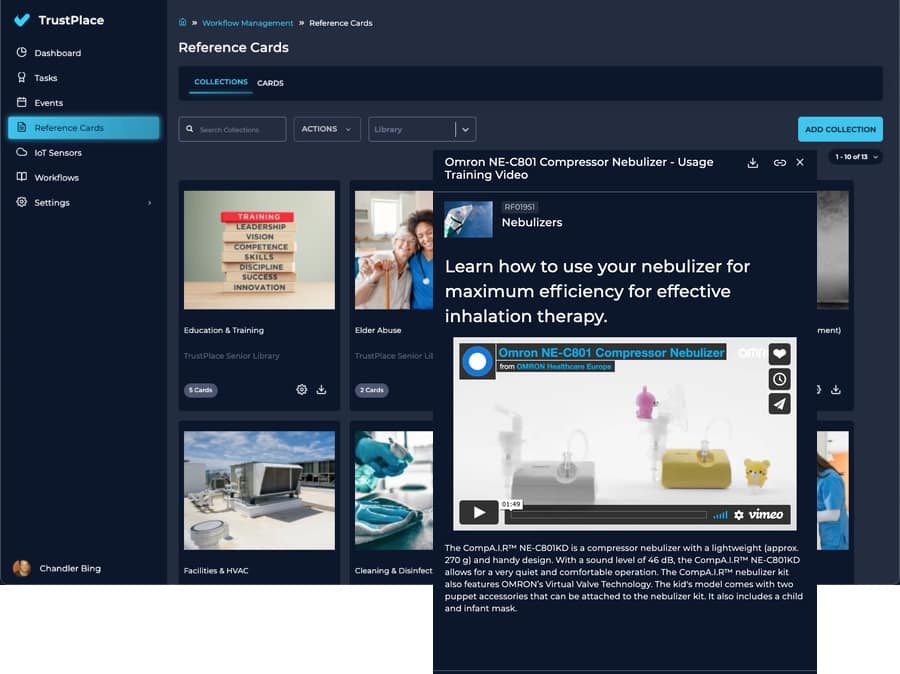Open the OMRON Healthcare Europe link

(x=564, y=366)
